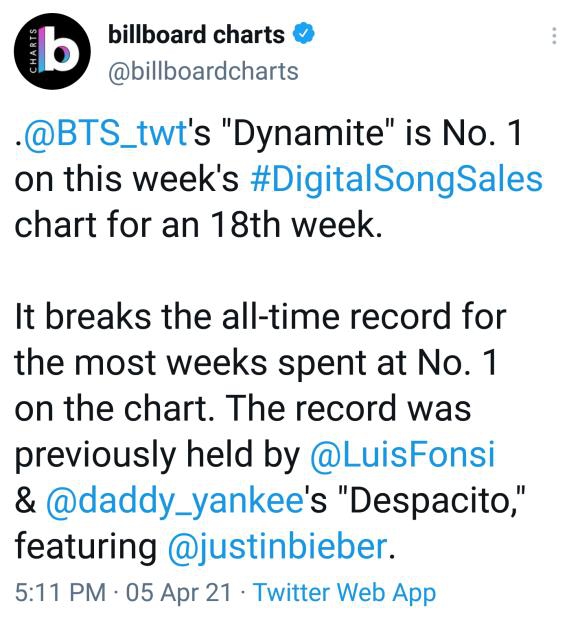Click the blue verified badge icon

304,34
